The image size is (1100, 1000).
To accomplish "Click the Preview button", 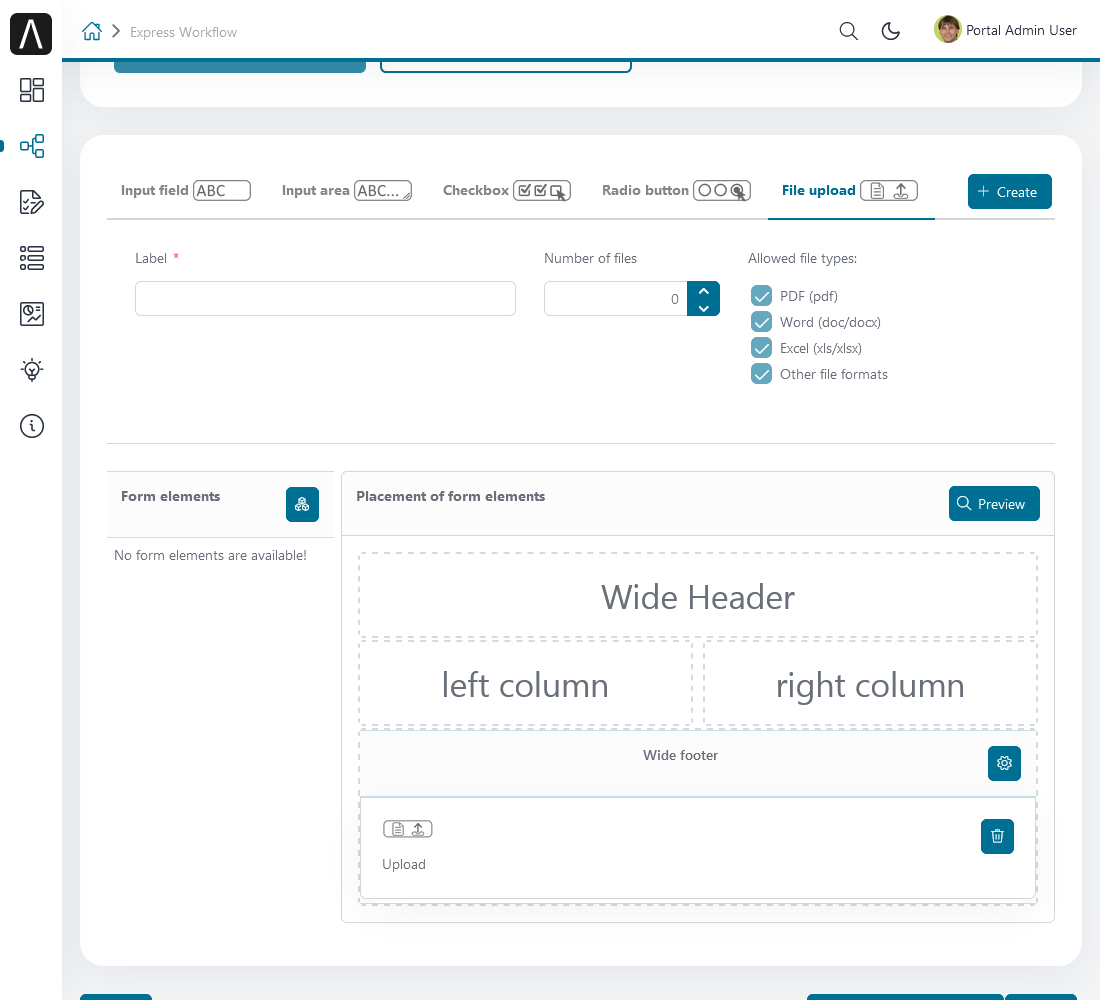I will [x=994, y=504].
